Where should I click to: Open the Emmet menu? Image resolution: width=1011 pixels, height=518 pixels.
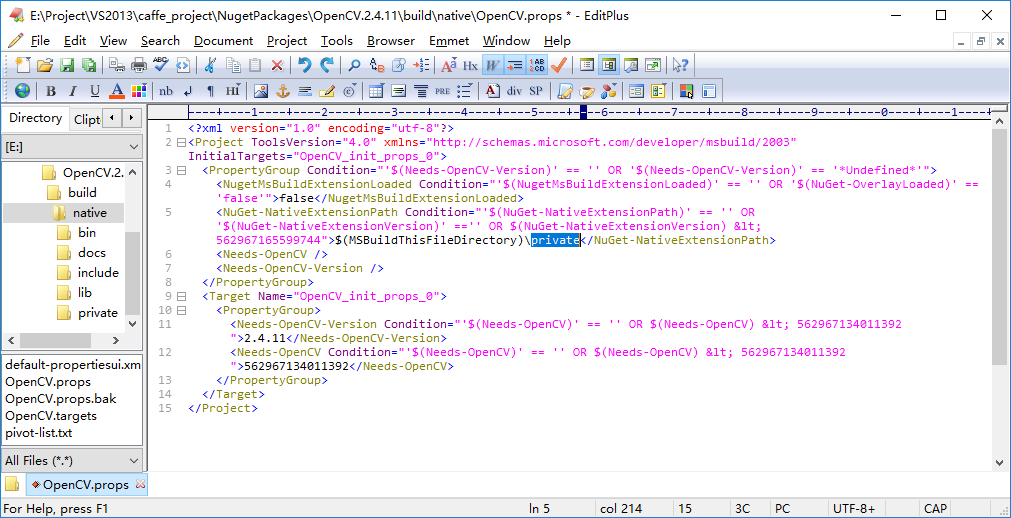point(449,41)
